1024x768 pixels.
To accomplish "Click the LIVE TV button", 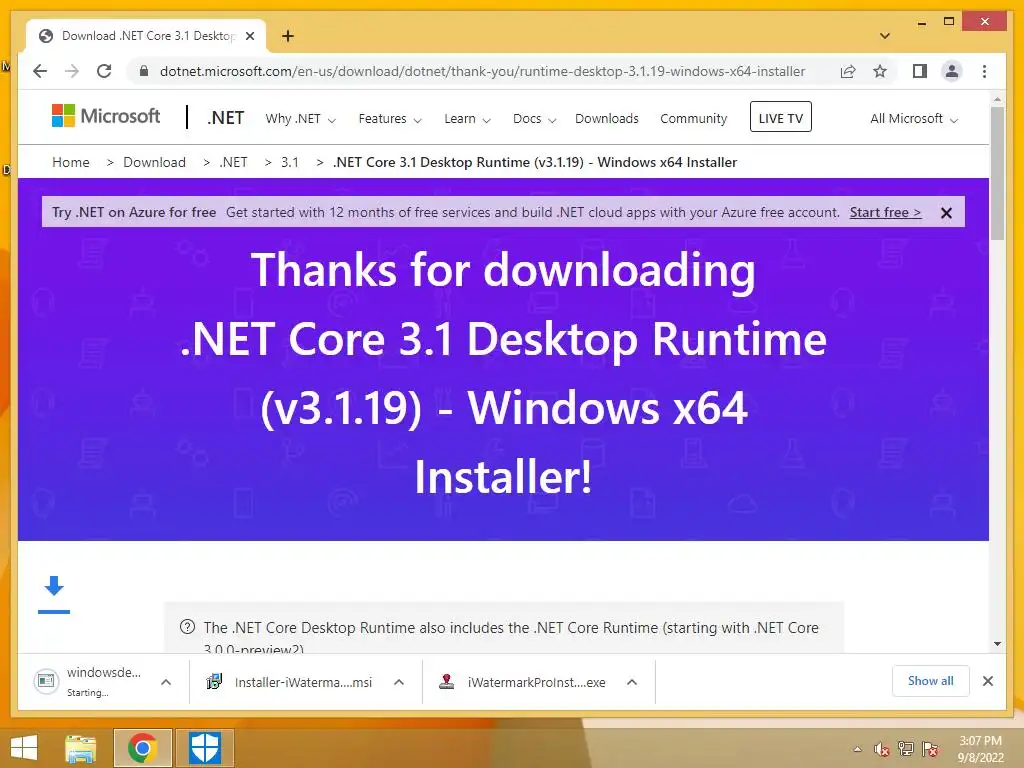I will click(x=780, y=117).
